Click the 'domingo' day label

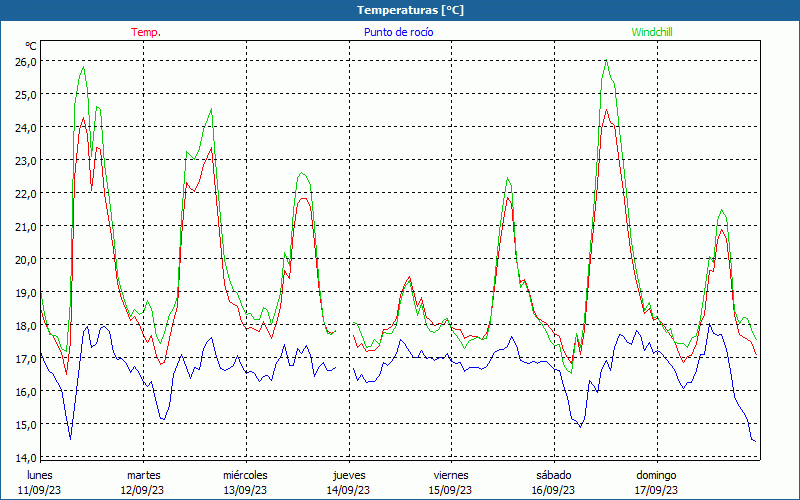tap(656, 475)
